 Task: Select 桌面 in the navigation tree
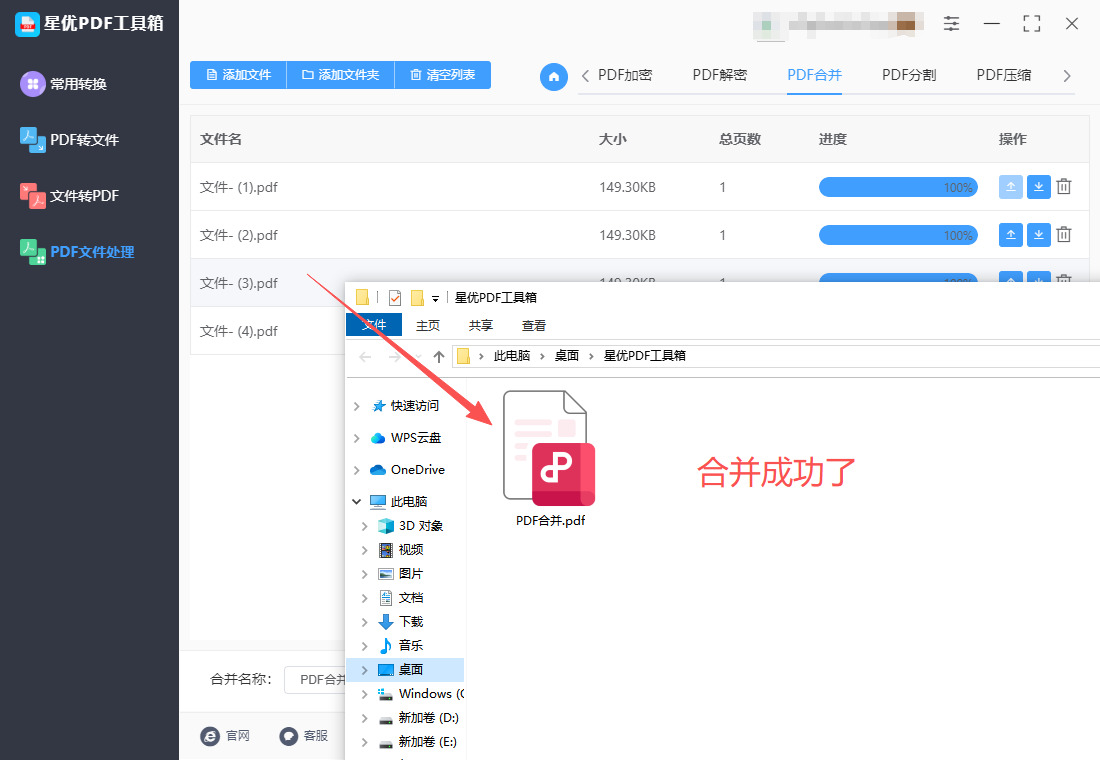pos(410,669)
